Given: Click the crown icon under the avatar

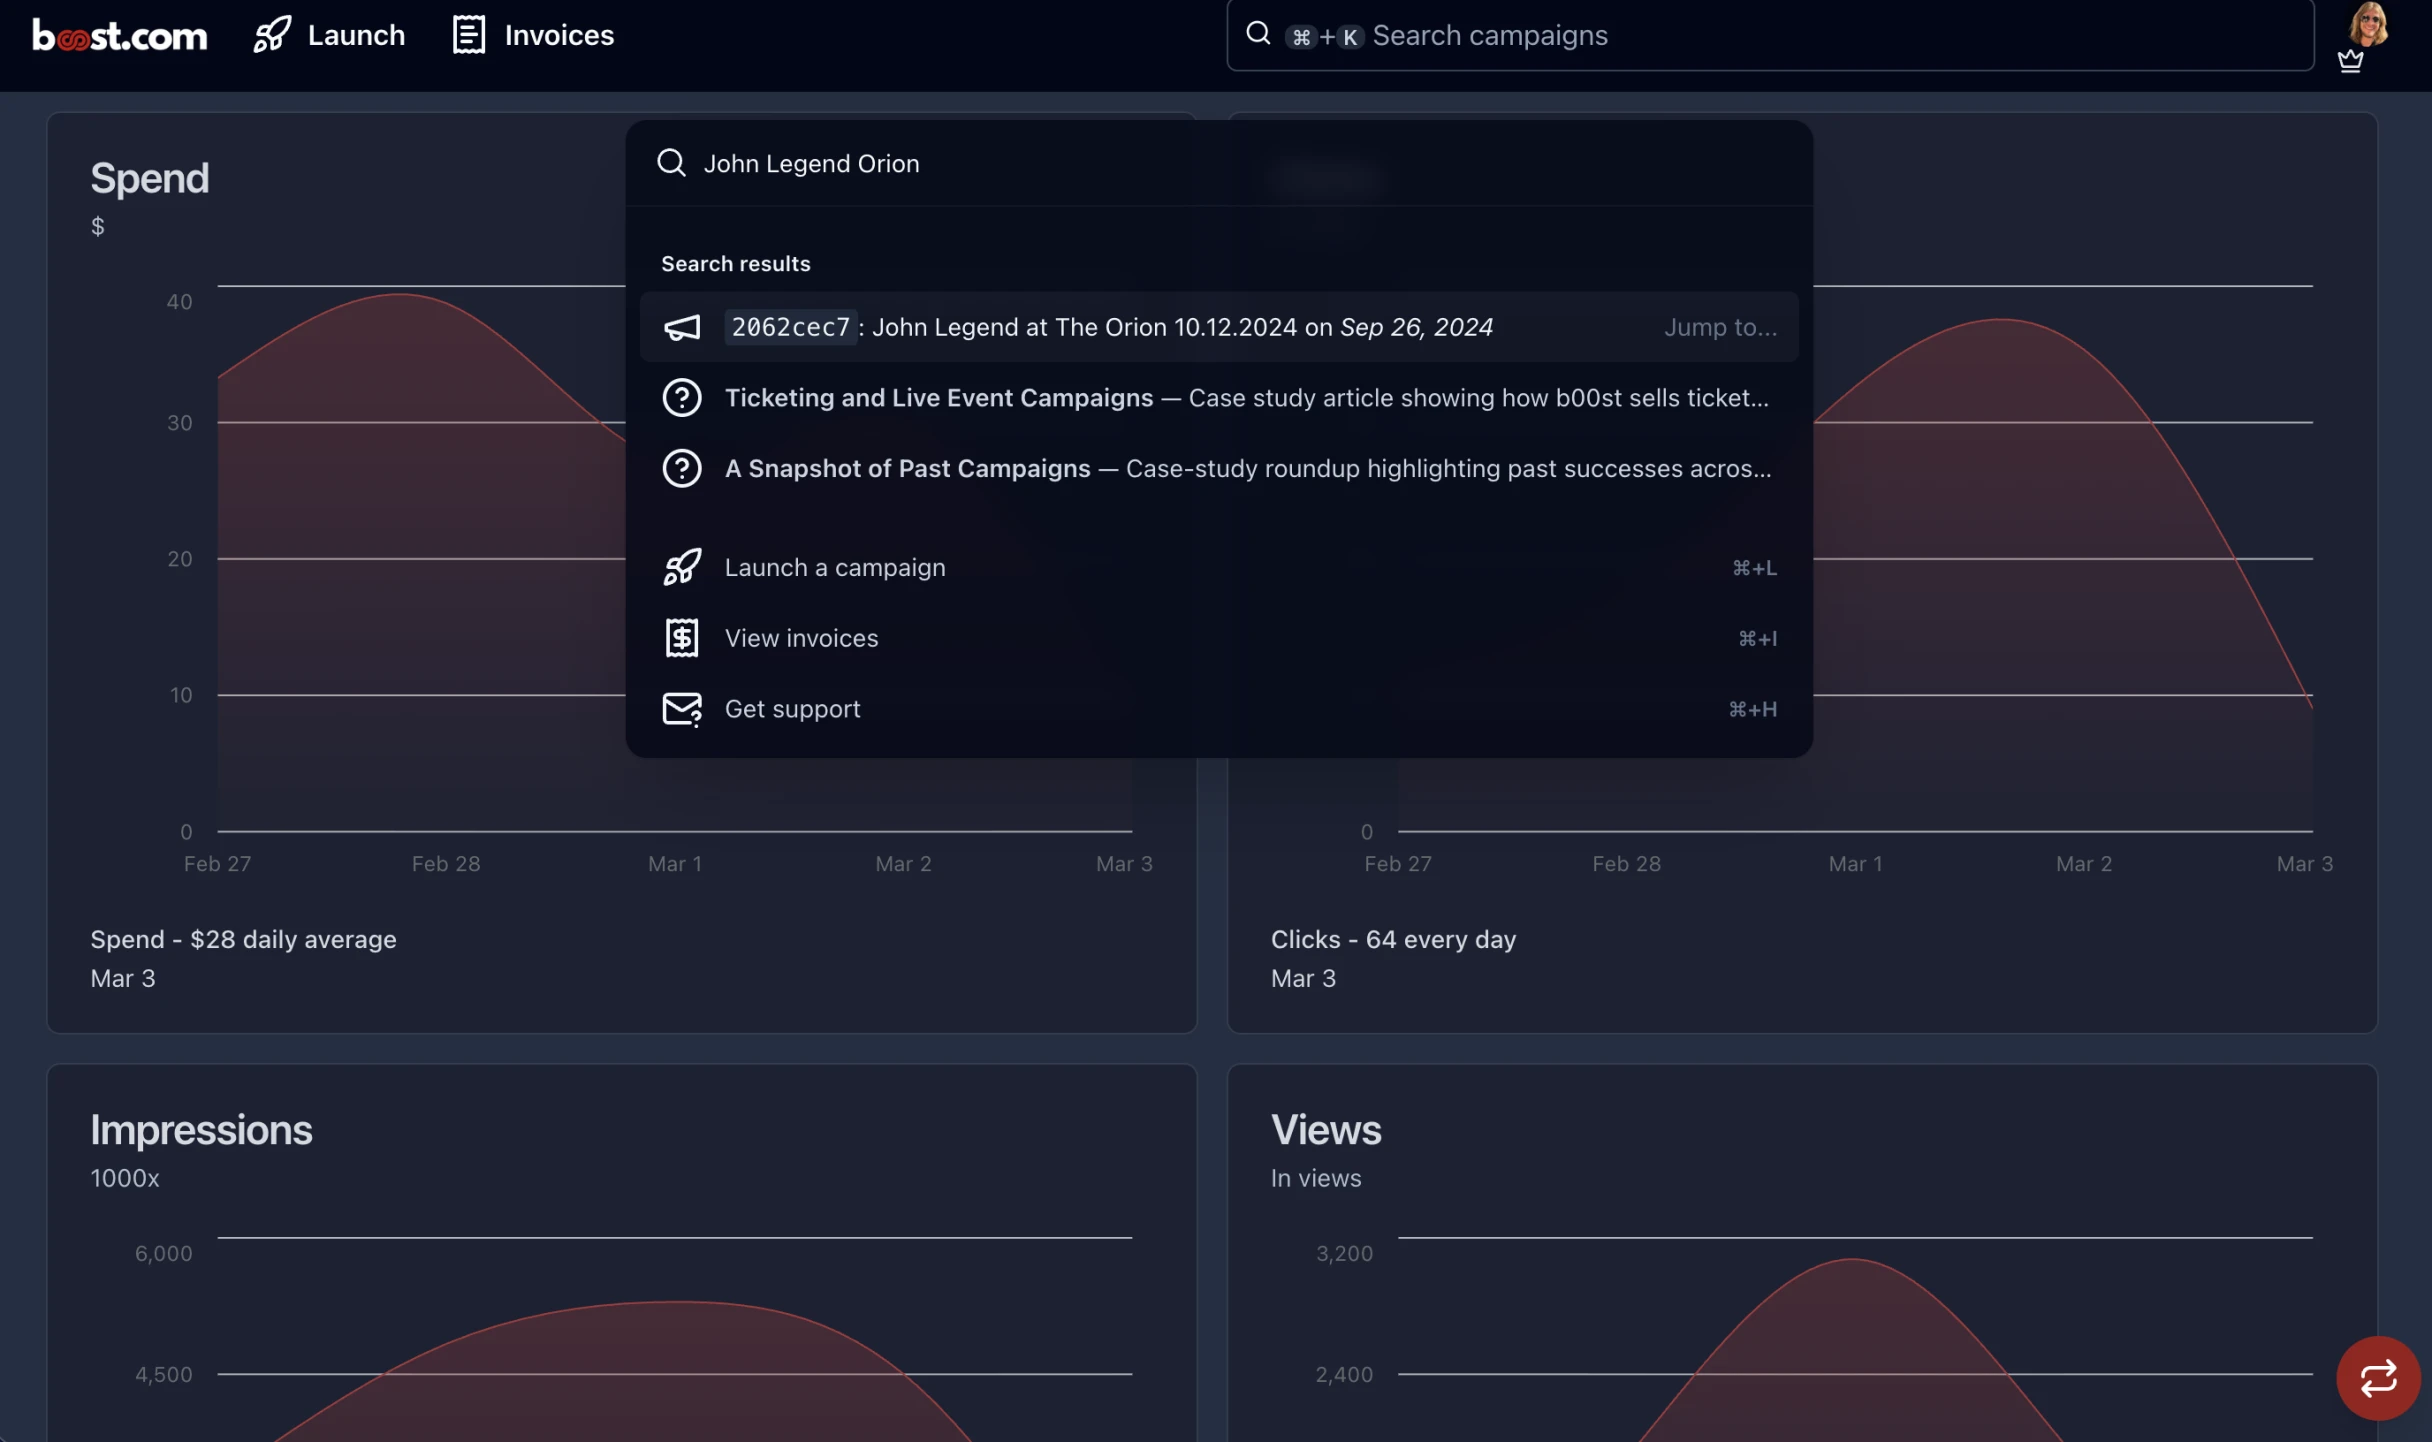Looking at the screenshot, I should coord(2350,62).
